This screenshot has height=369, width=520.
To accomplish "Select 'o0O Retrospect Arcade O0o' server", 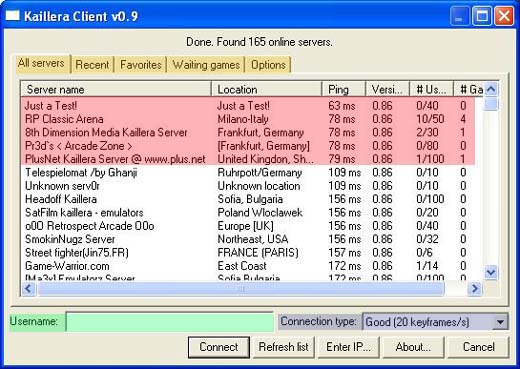I will click(x=248, y=226).
